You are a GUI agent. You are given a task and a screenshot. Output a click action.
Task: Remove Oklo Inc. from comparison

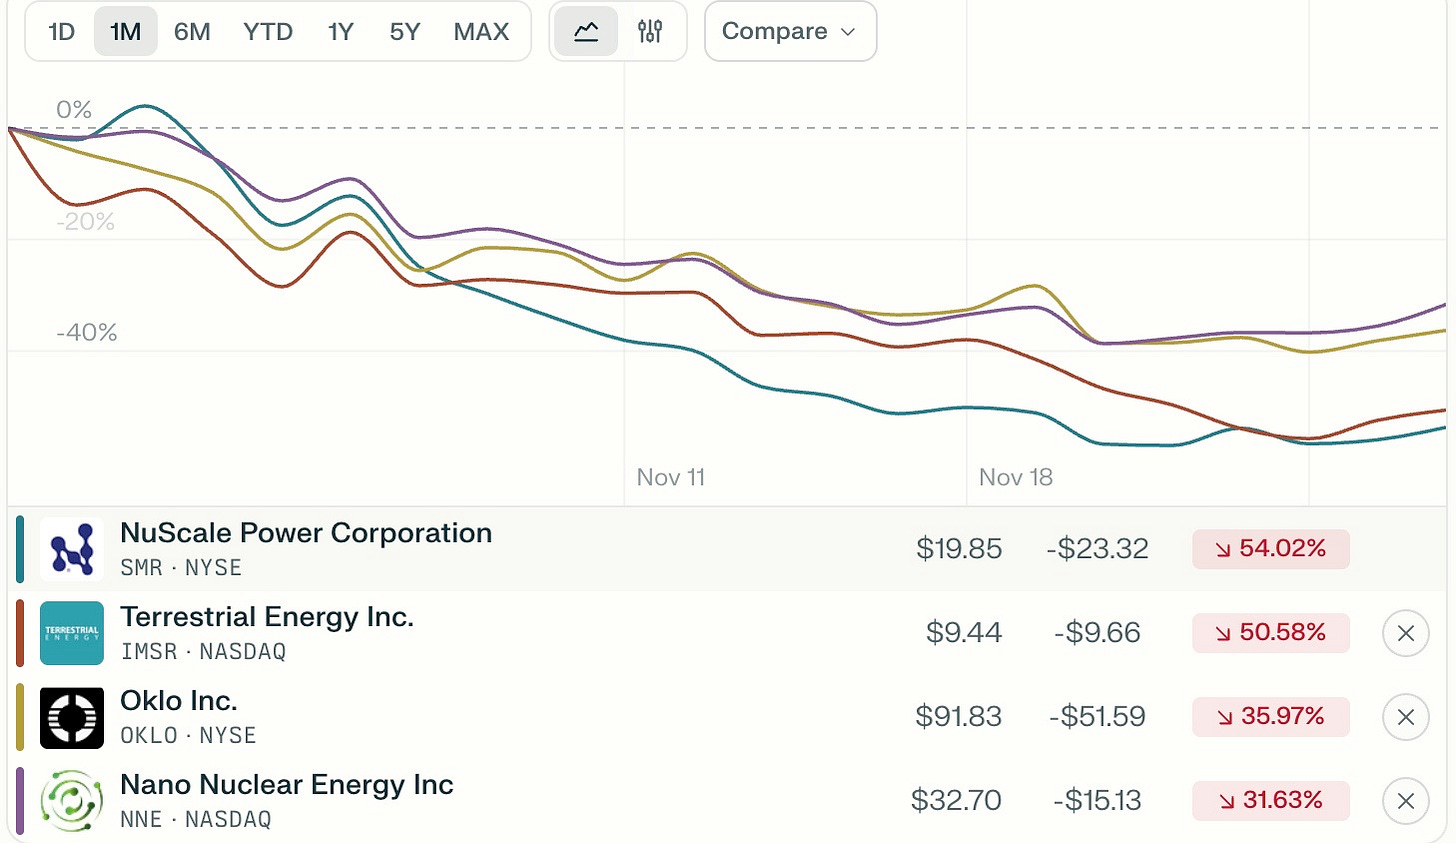coord(1405,717)
